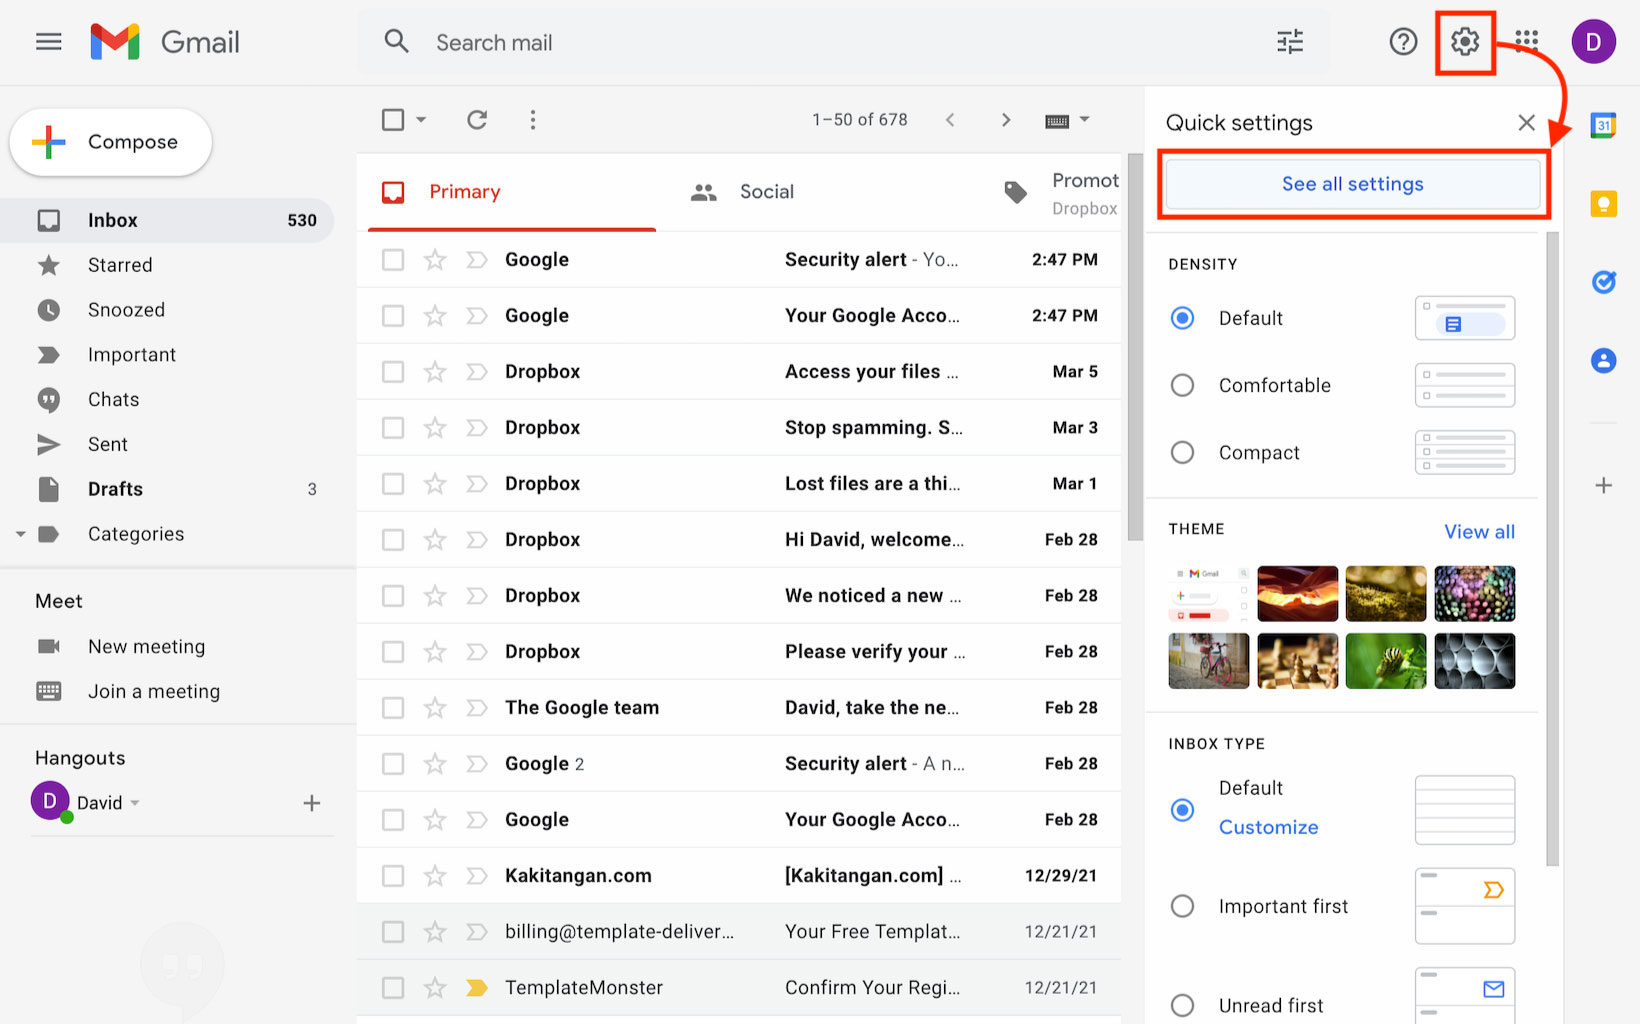Viewport: 1640px width, 1024px height.
Task: Star the Dropbox 'Access your files' email
Action: tap(435, 372)
